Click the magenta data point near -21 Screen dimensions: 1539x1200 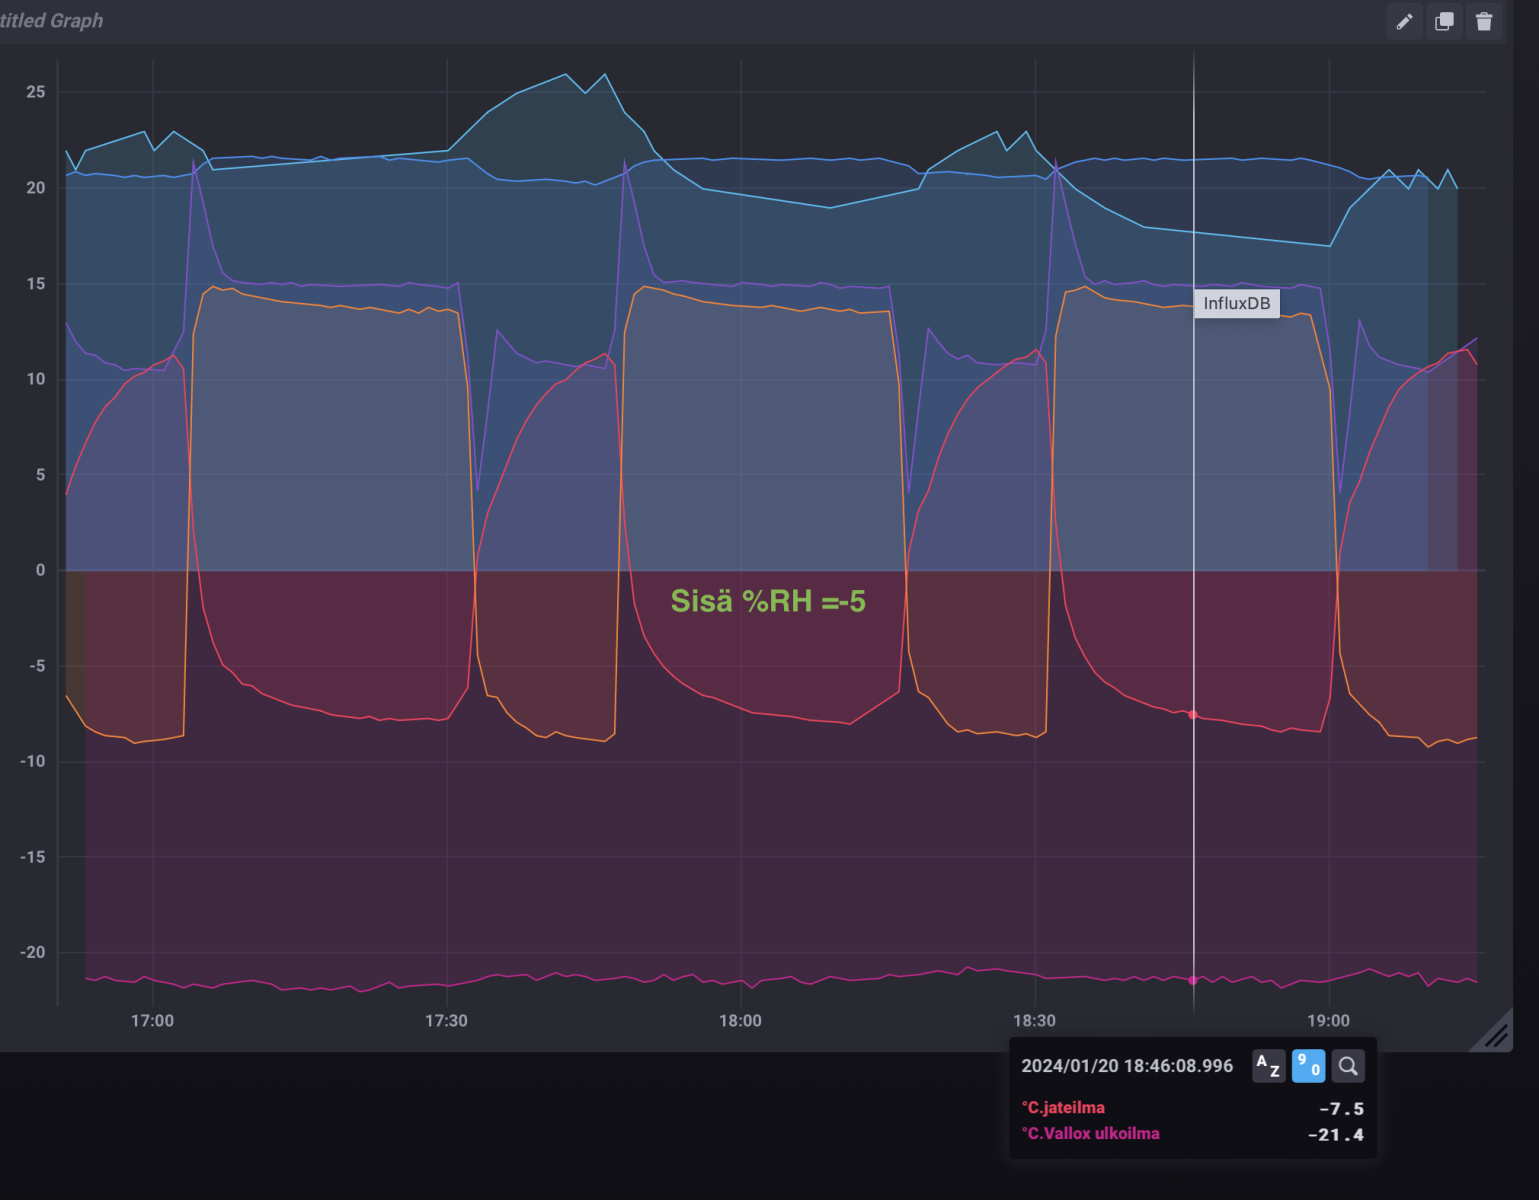(1193, 981)
